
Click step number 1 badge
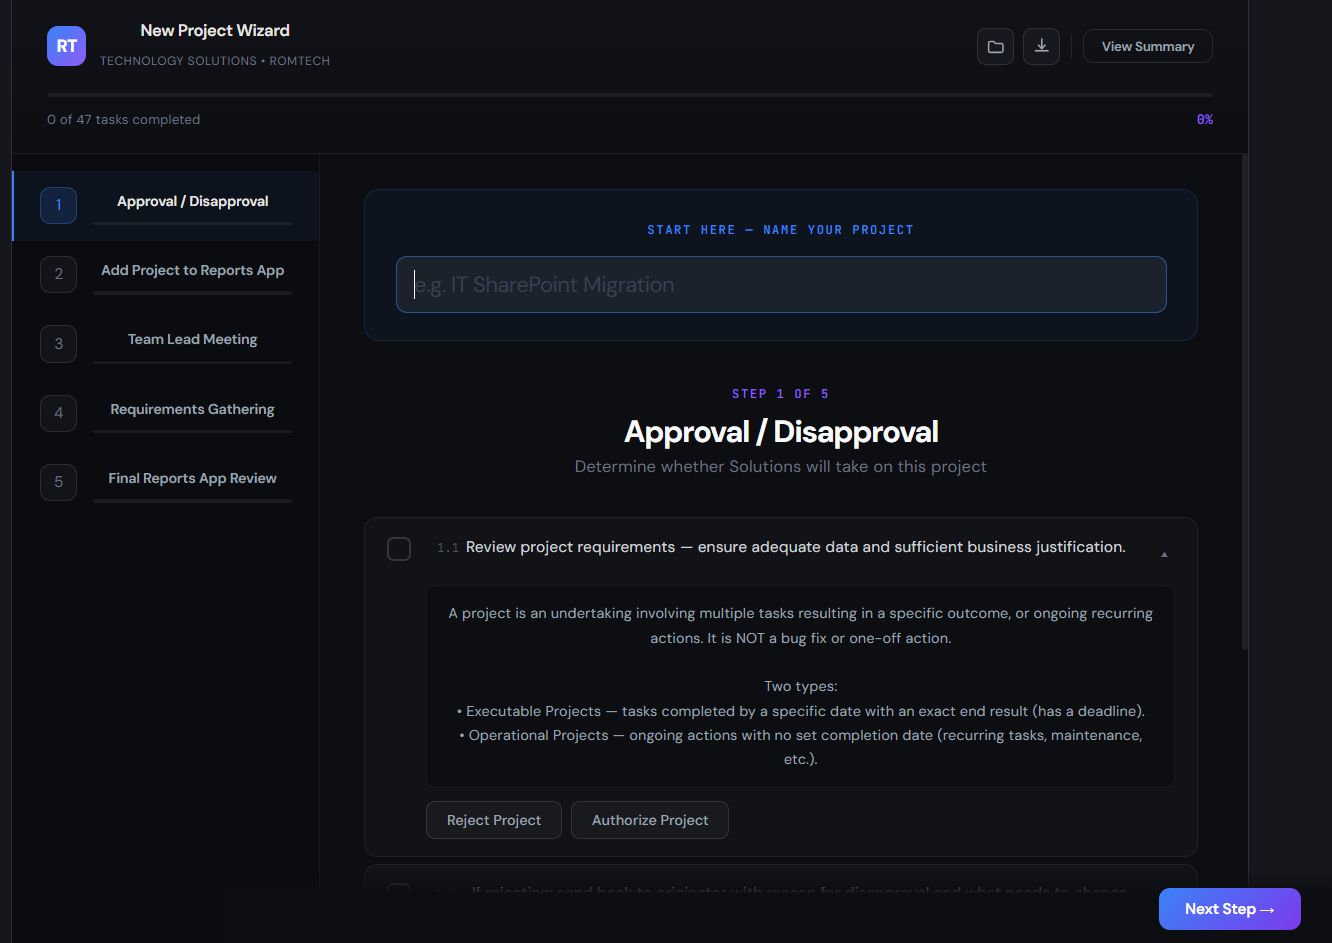[x=58, y=205]
